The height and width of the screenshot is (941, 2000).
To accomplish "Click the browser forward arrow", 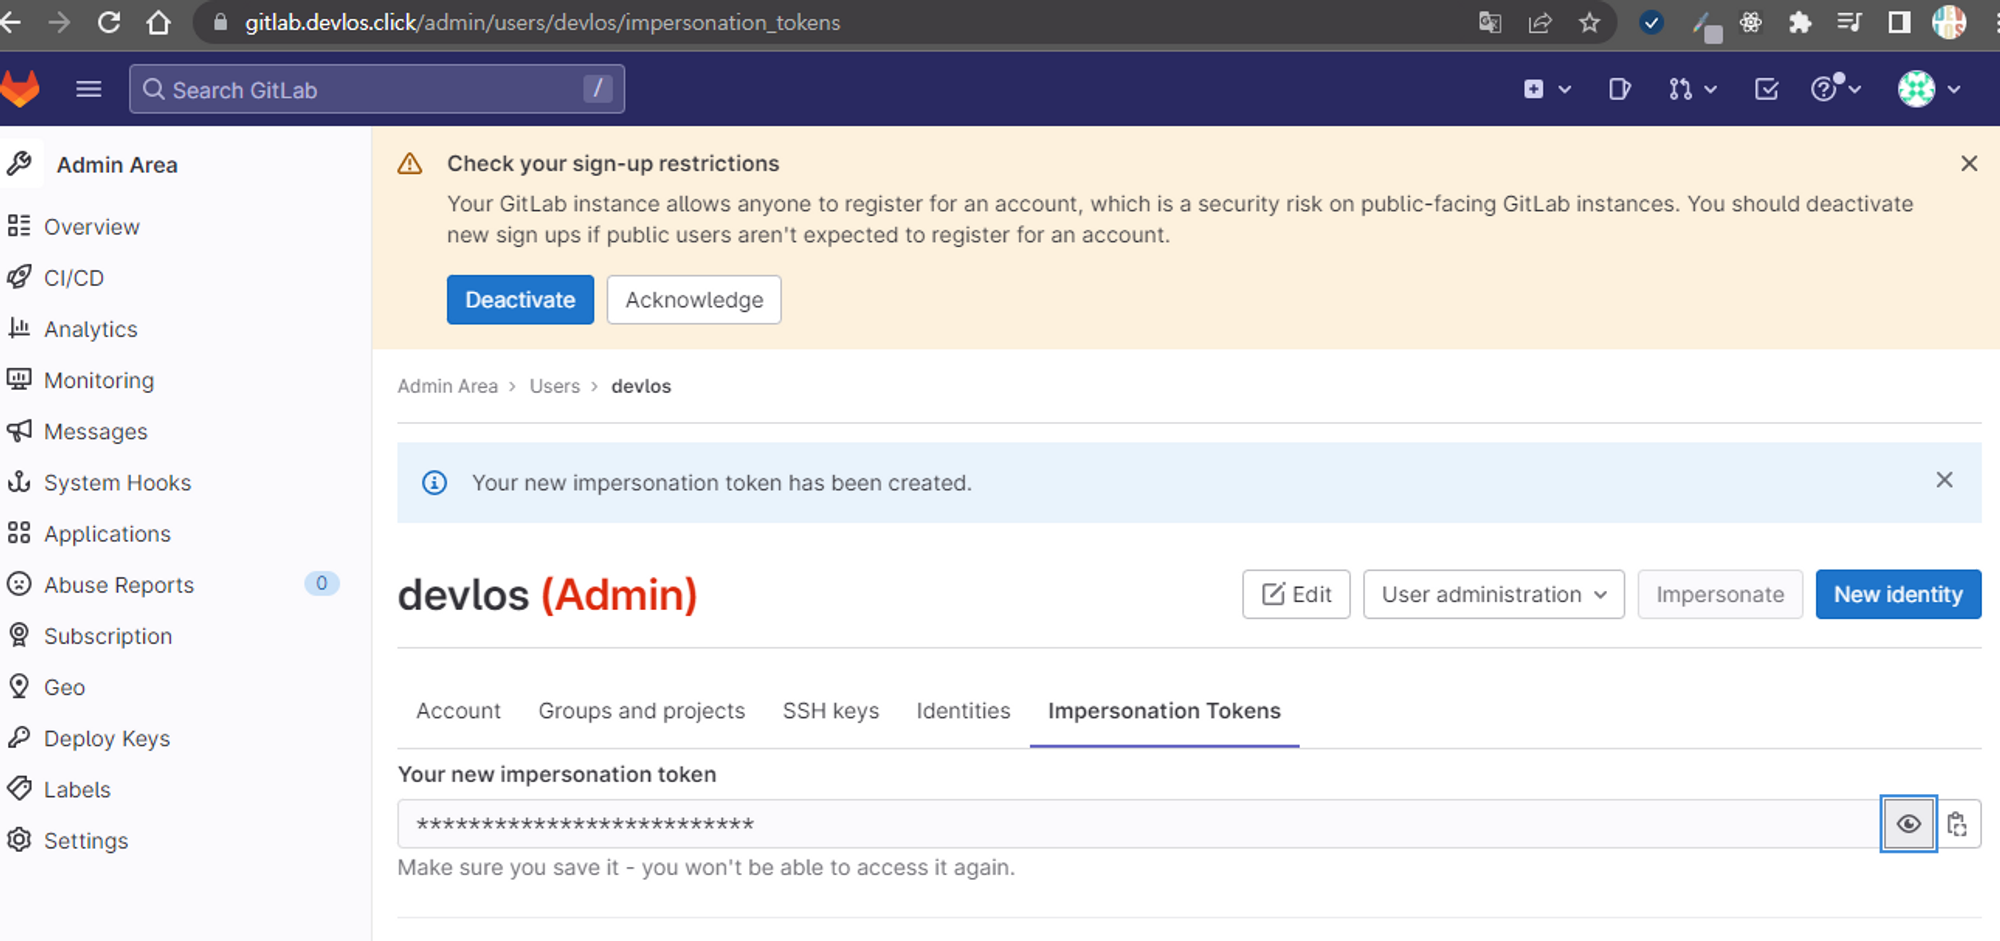I will coord(60,22).
